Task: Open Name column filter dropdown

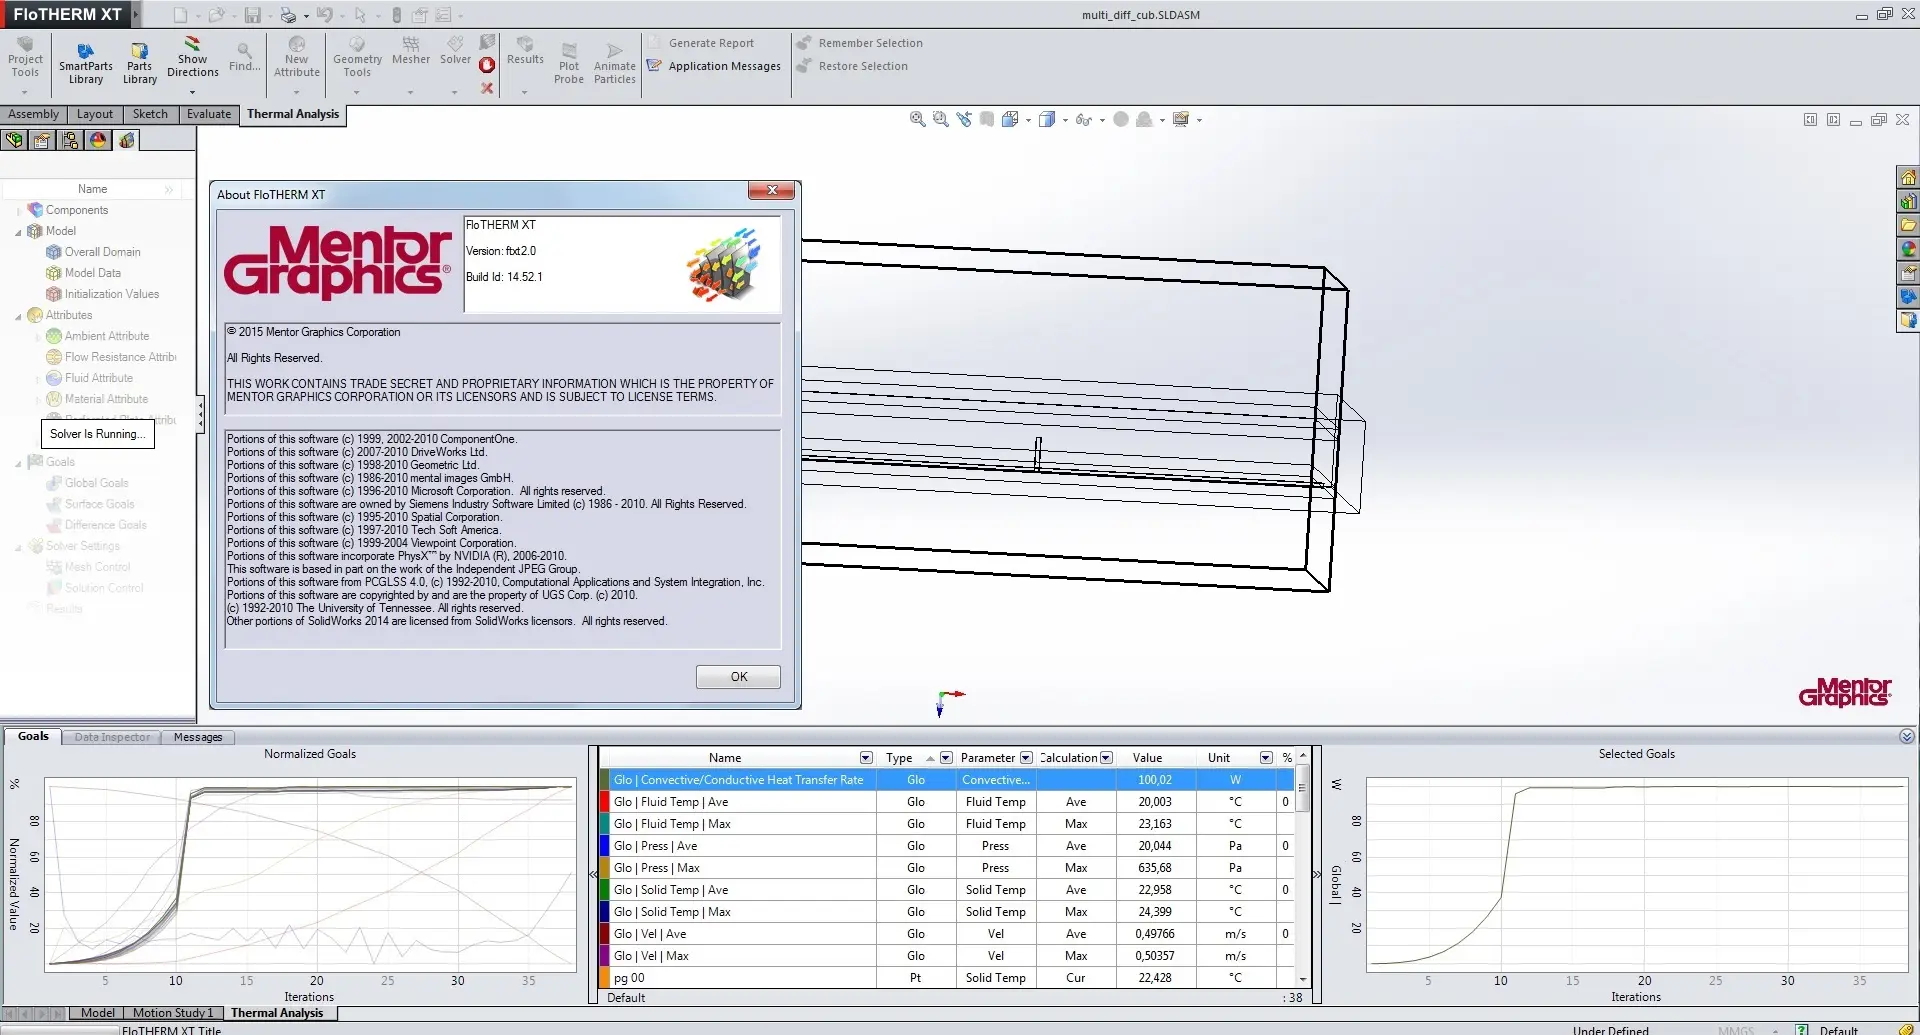Action: coord(866,758)
